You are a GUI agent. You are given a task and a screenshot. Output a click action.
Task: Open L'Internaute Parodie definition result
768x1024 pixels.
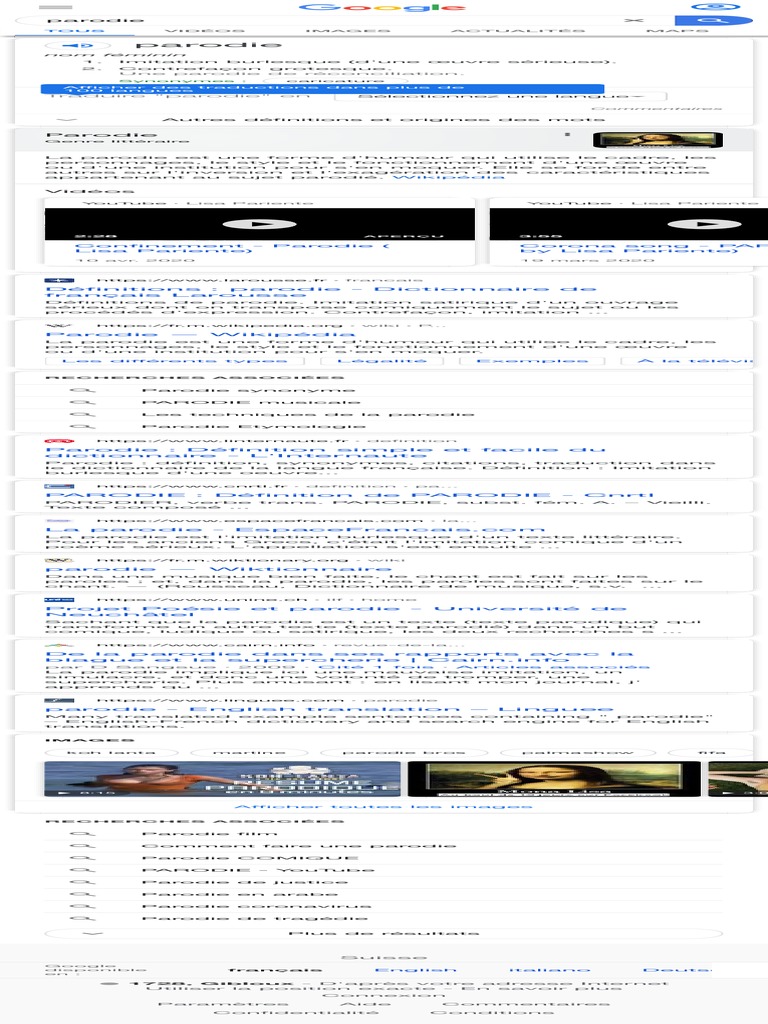coord(325,453)
